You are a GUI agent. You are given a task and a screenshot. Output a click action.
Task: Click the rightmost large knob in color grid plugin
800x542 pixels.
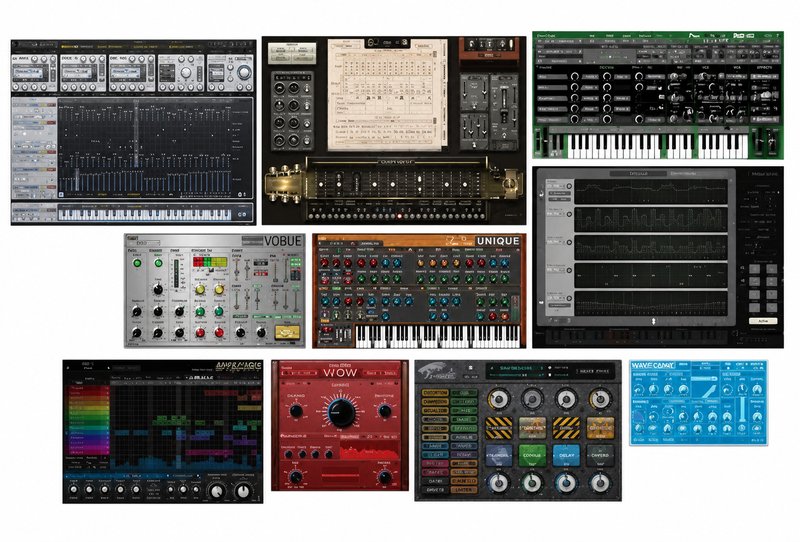tap(243, 491)
